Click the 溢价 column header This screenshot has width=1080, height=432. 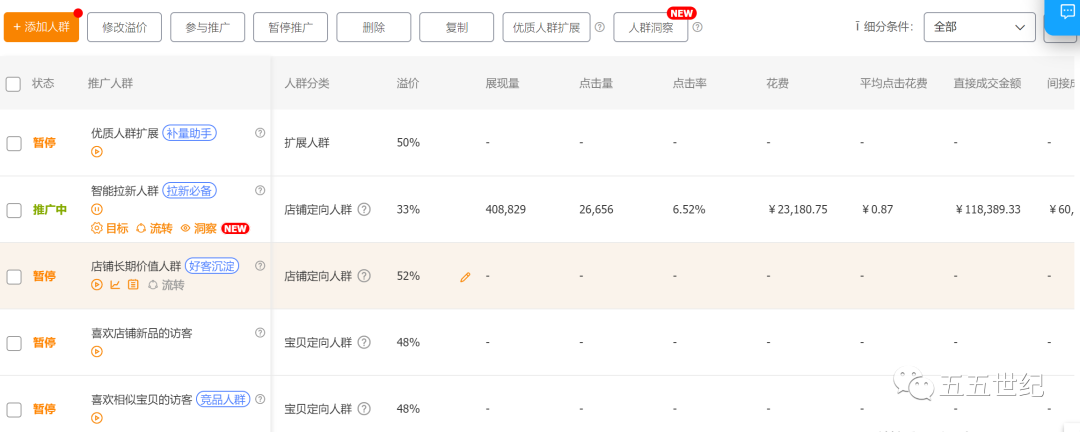pyautogui.click(x=408, y=83)
